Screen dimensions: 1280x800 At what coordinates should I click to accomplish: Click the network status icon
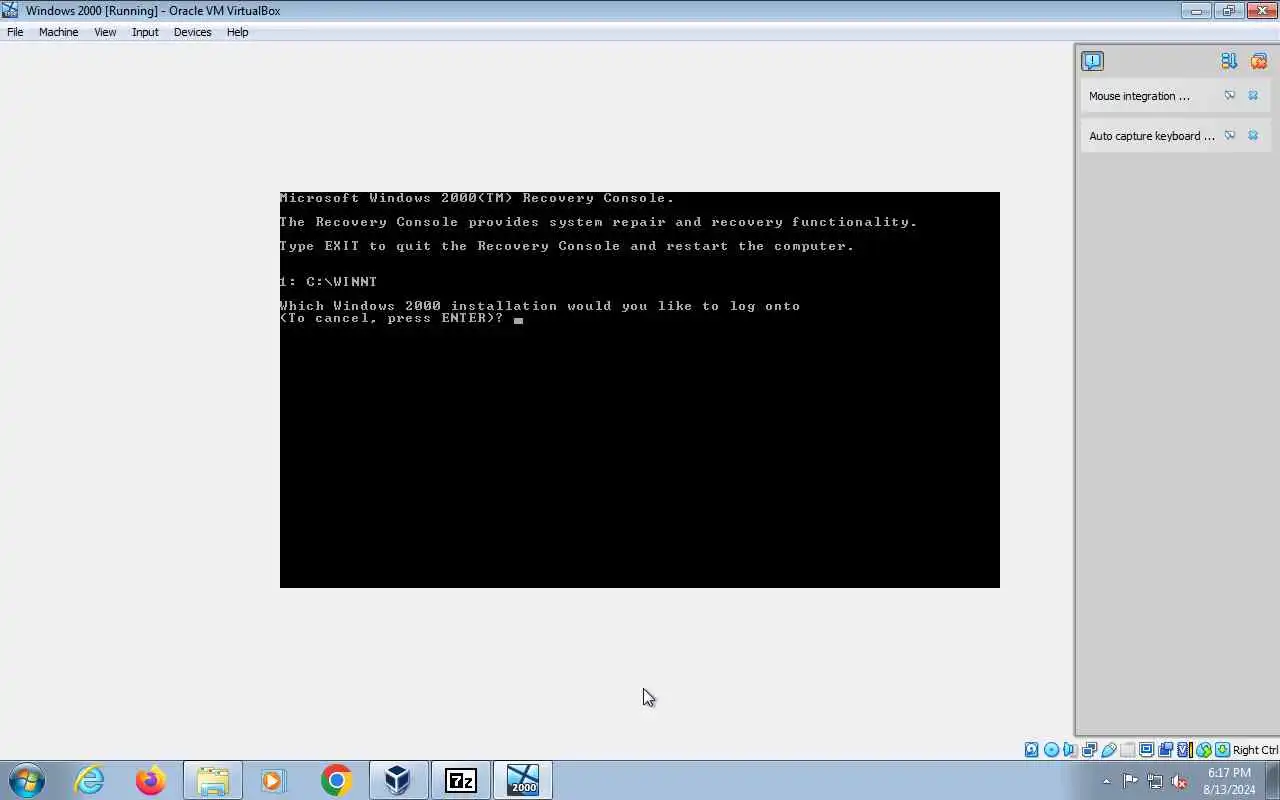(1089, 750)
